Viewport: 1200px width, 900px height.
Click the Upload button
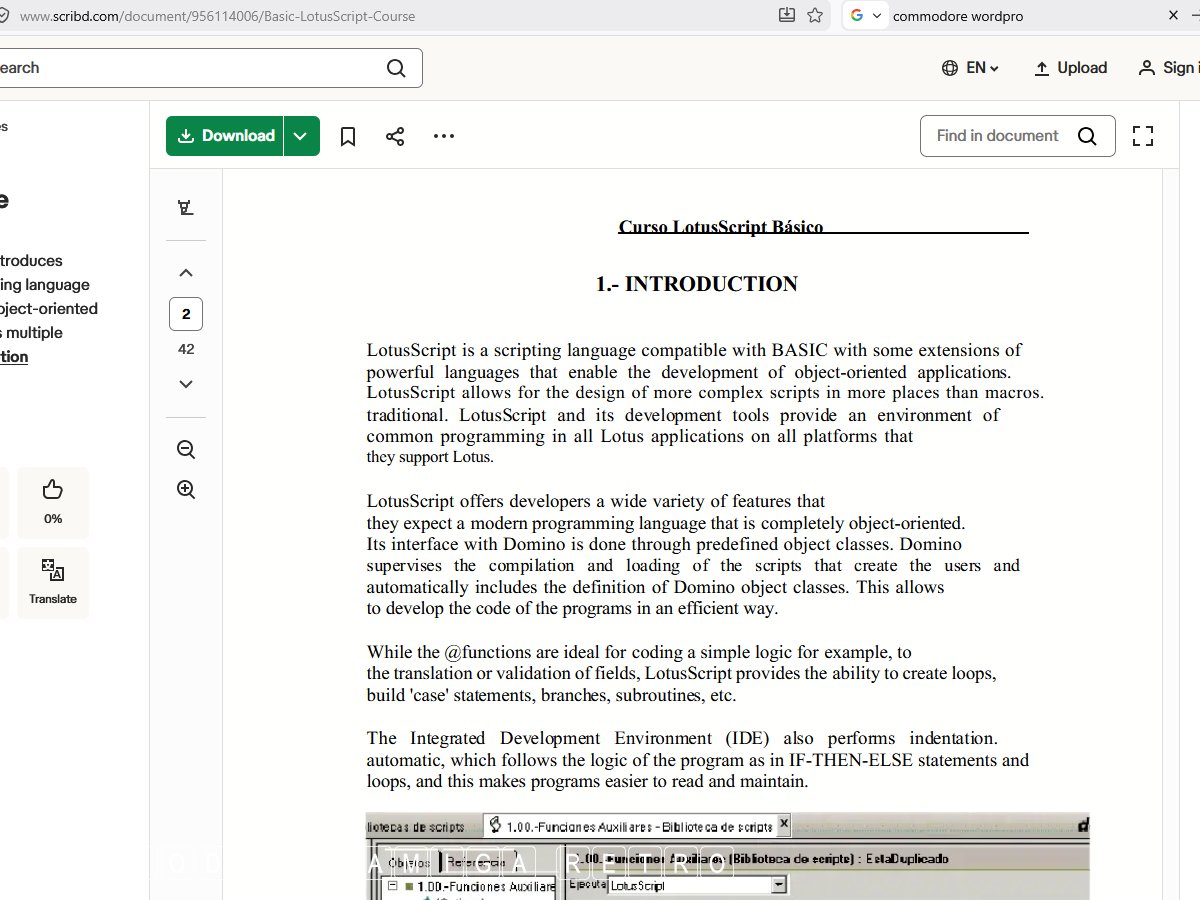pyautogui.click(x=1070, y=68)
